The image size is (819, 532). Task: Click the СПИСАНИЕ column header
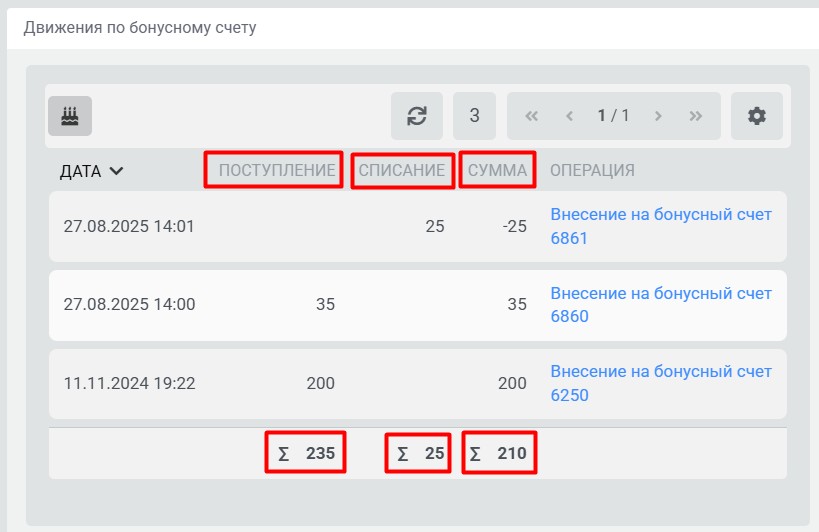click(x=402, y=170)
